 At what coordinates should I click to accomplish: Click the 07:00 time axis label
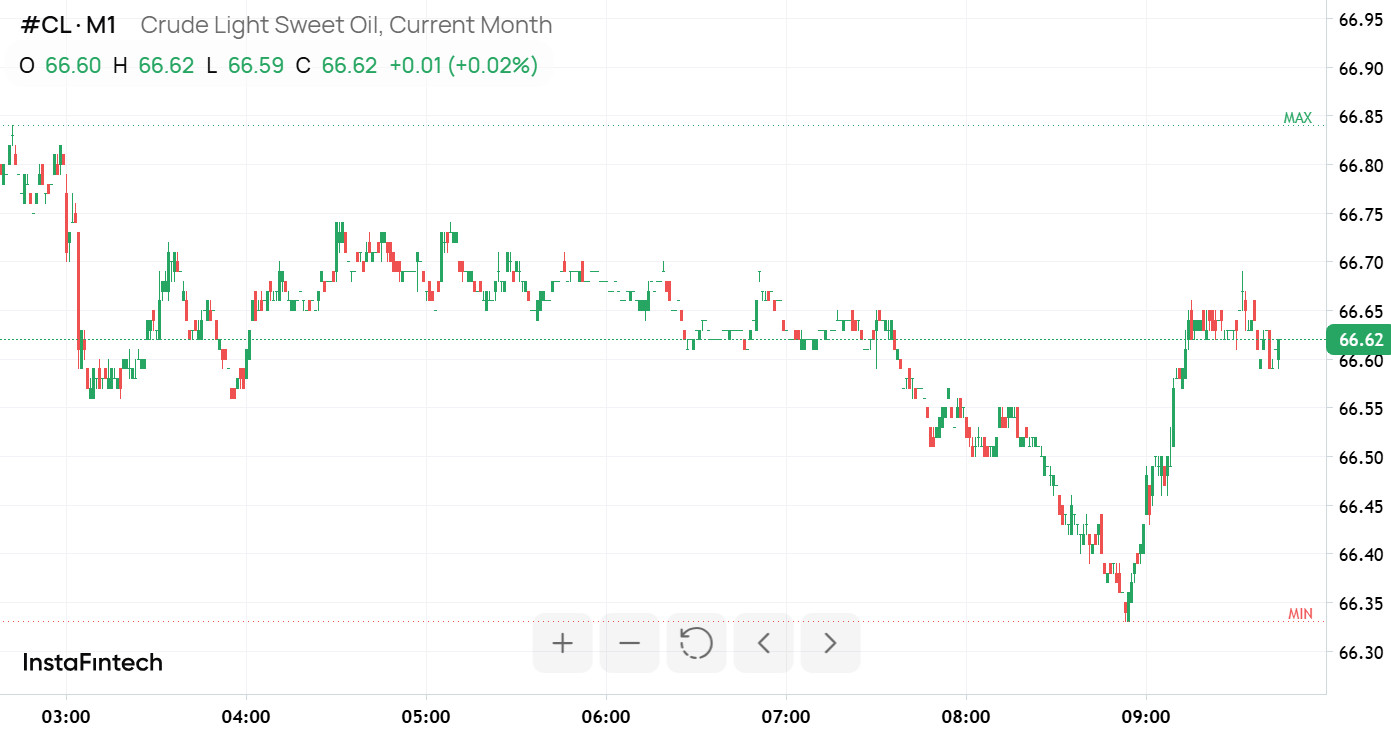[786, 716]
